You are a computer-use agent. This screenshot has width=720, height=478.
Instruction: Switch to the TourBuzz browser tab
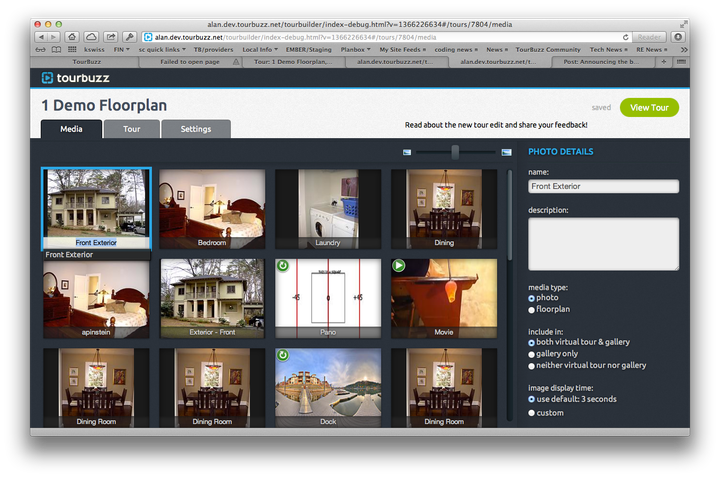(86, 62)
